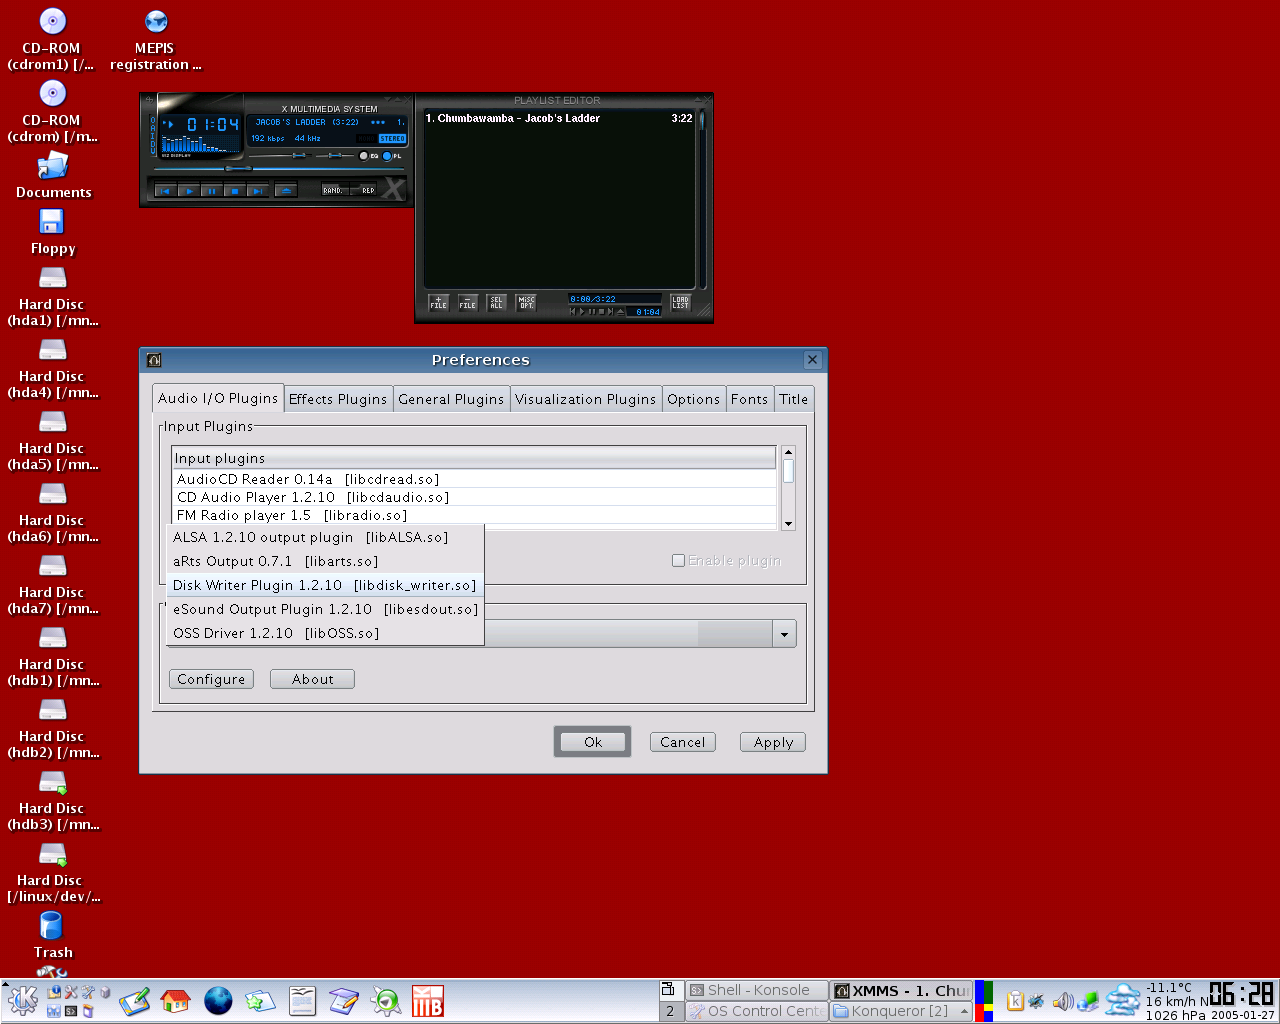Pause playback in XMMS player
This screenshot has height=1024, width=1280.
212,189
